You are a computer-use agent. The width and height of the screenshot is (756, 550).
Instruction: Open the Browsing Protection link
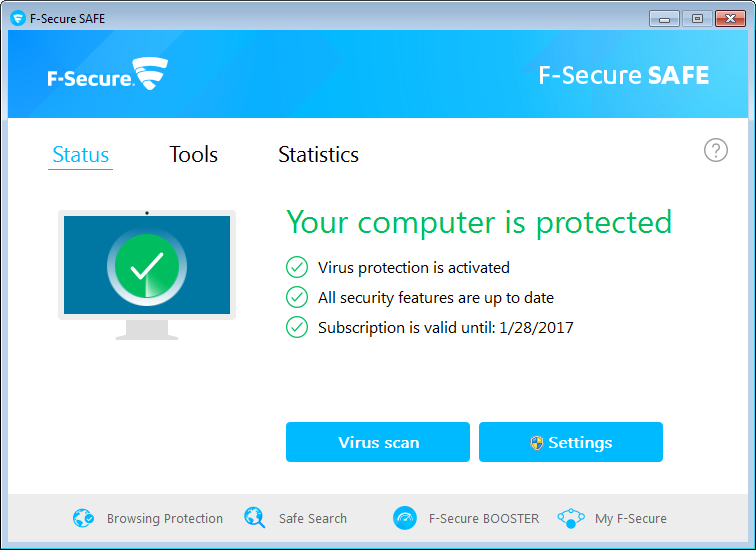click(164, 518)
